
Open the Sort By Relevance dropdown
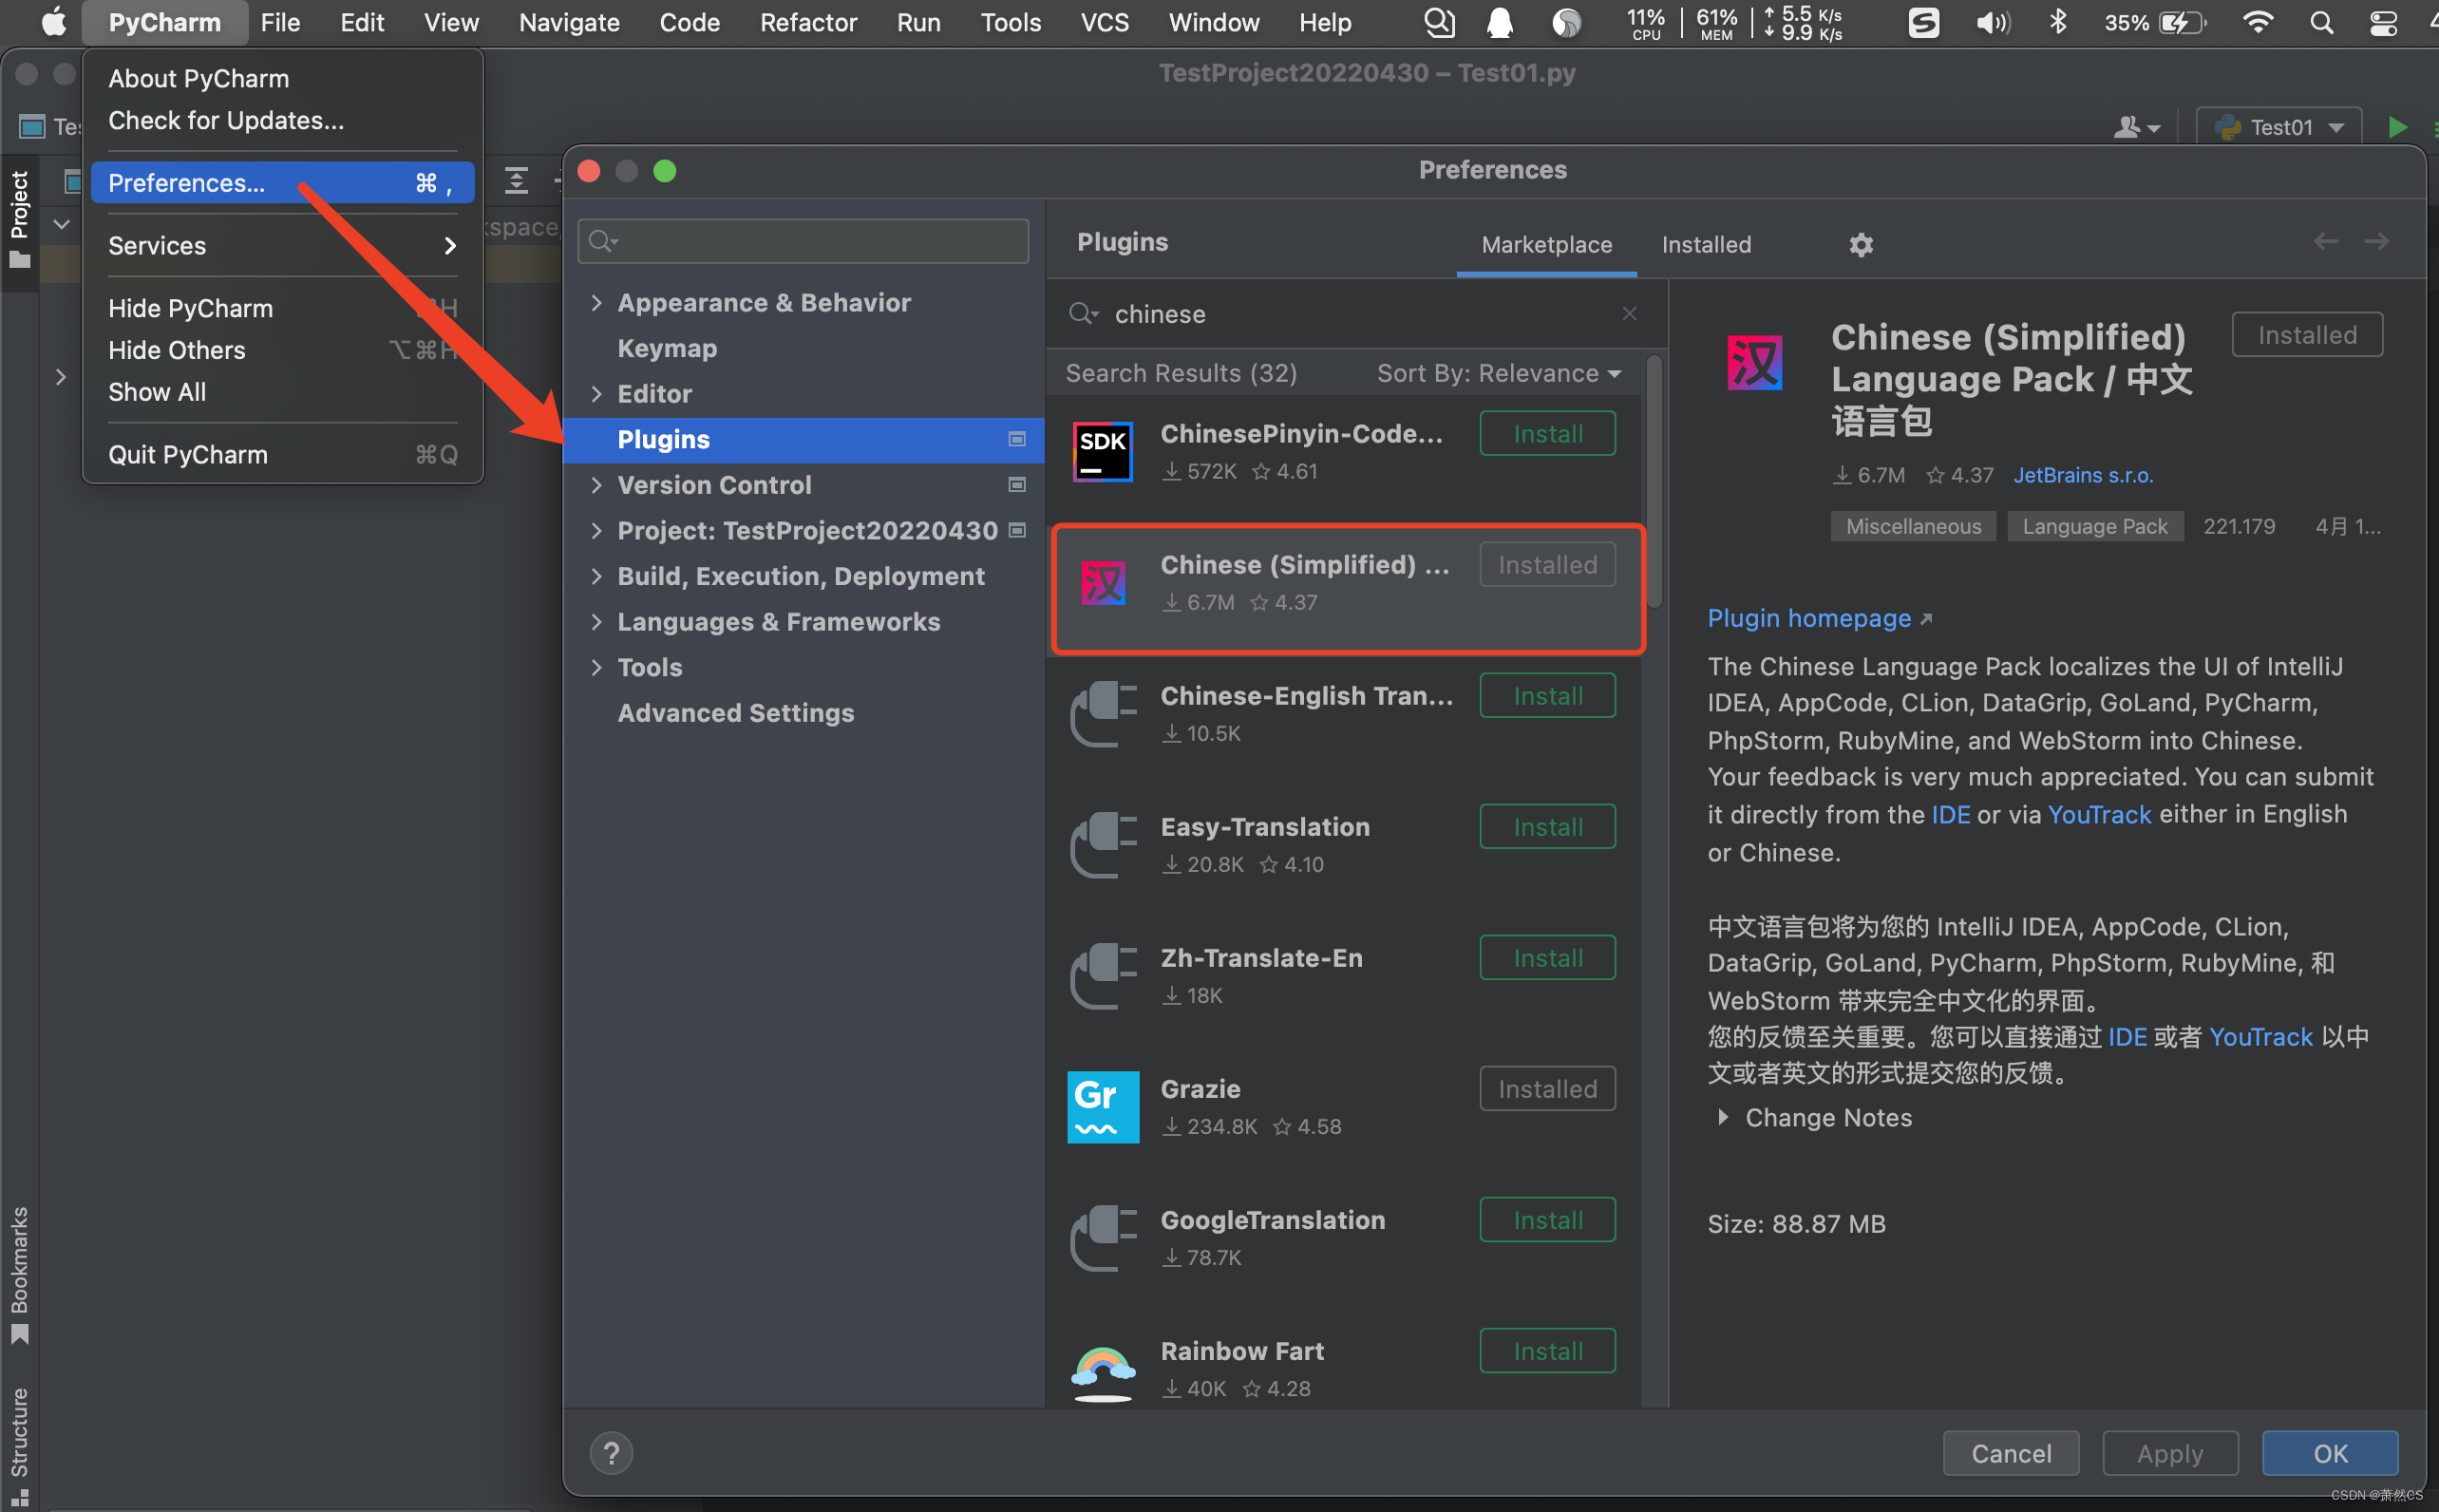[x=1498, y=373]
